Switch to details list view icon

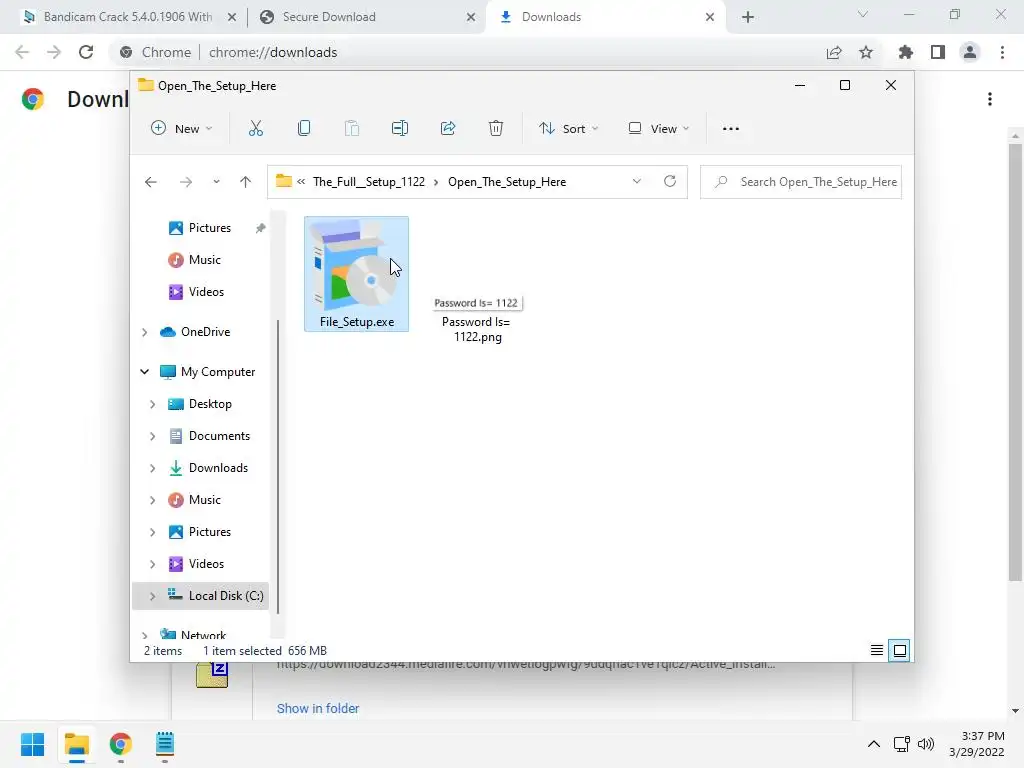[x=877, y=650]
